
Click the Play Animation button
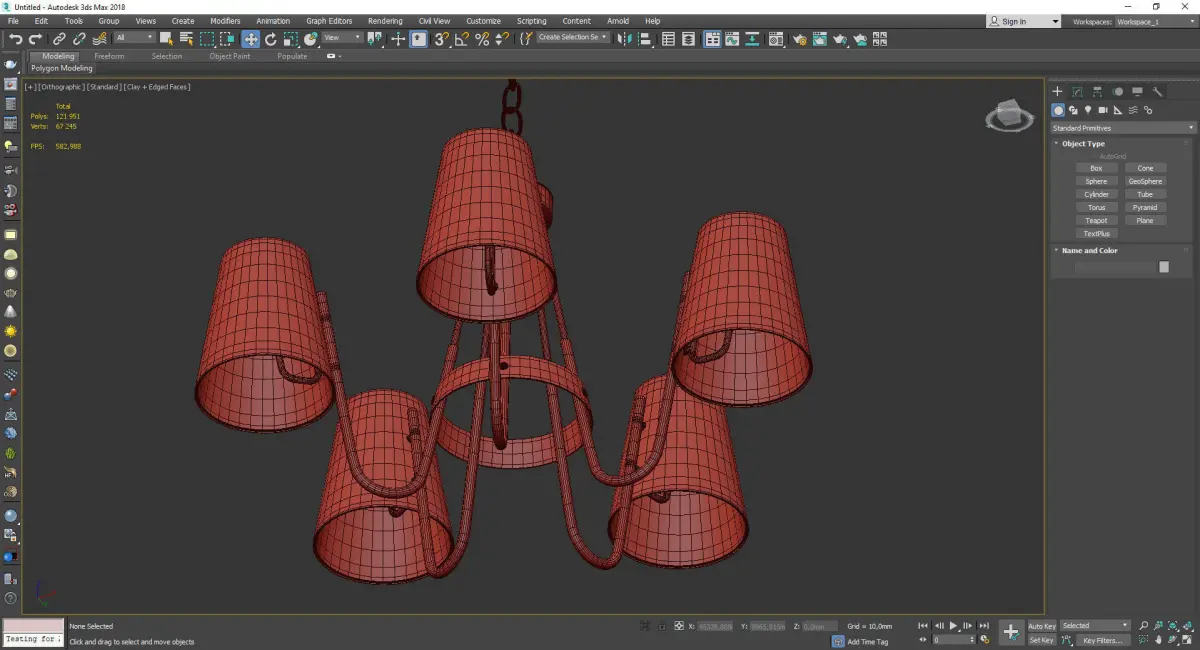tap(954, 626)
